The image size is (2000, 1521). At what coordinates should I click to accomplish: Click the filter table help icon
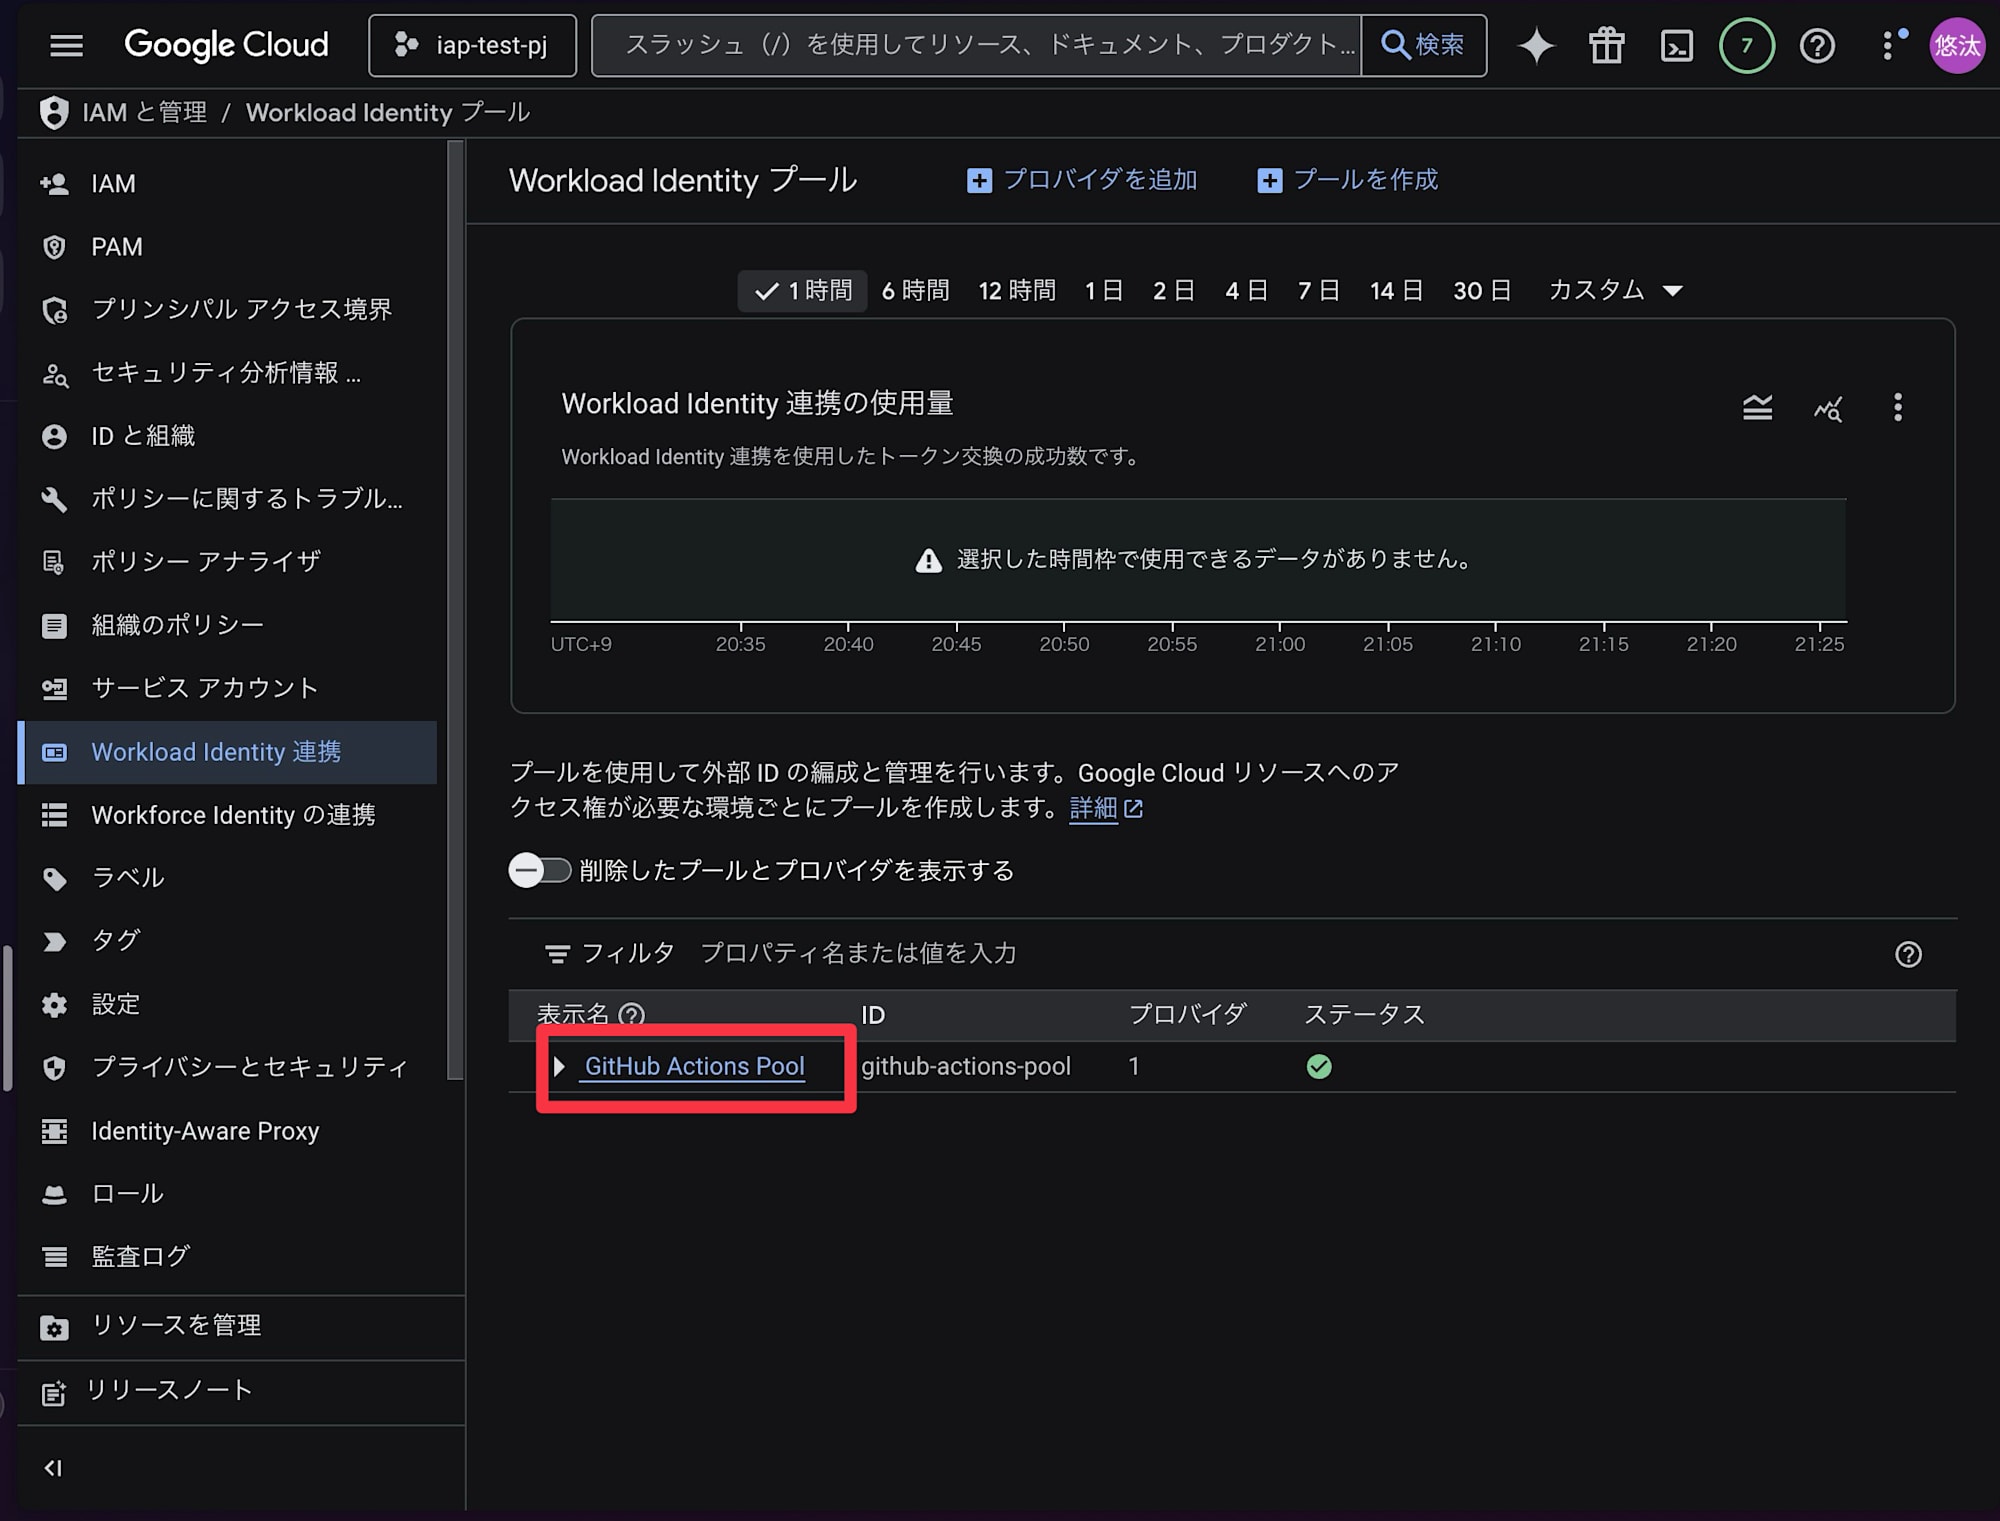pyautogui.click(x=1908, y=954)
